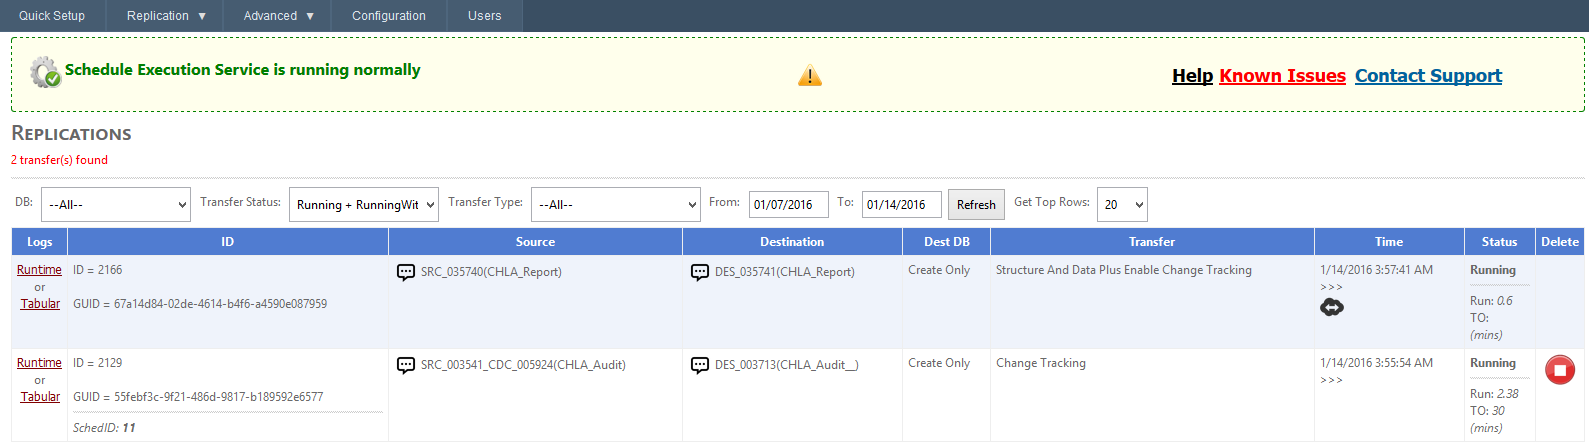Open the Transfer Status dropdown

coord(364,204)
